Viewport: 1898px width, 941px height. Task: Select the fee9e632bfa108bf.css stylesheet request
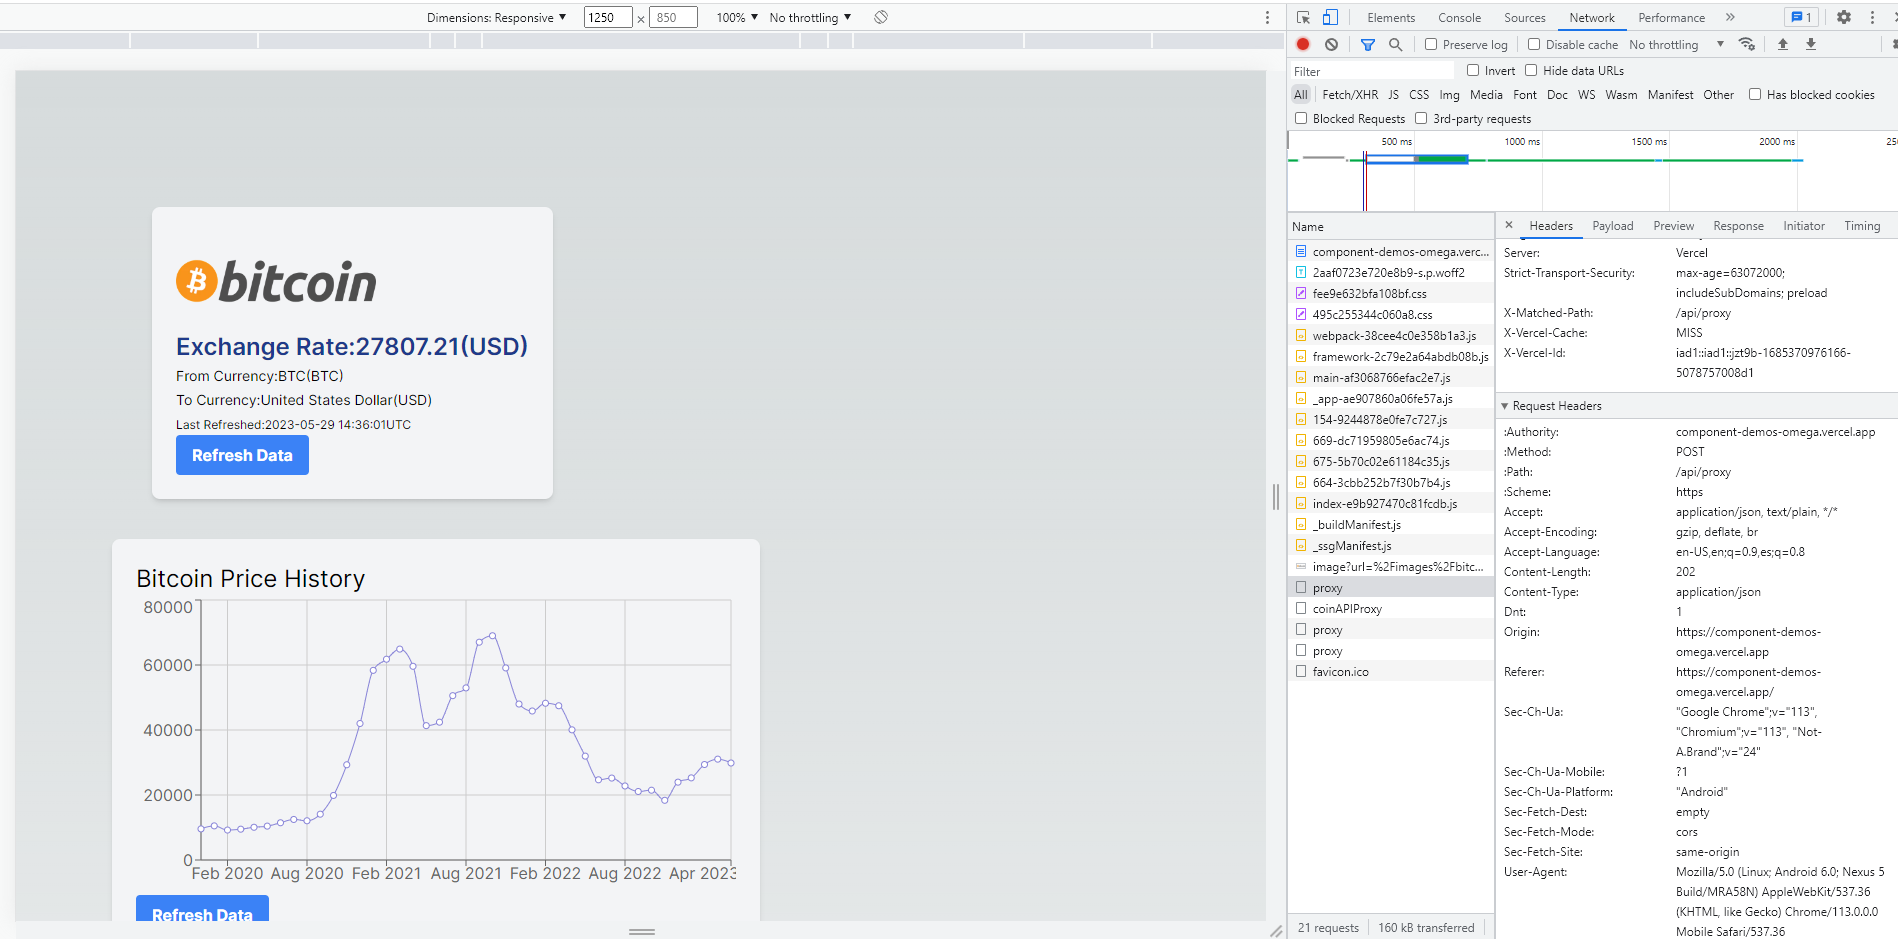(1391, 293)
